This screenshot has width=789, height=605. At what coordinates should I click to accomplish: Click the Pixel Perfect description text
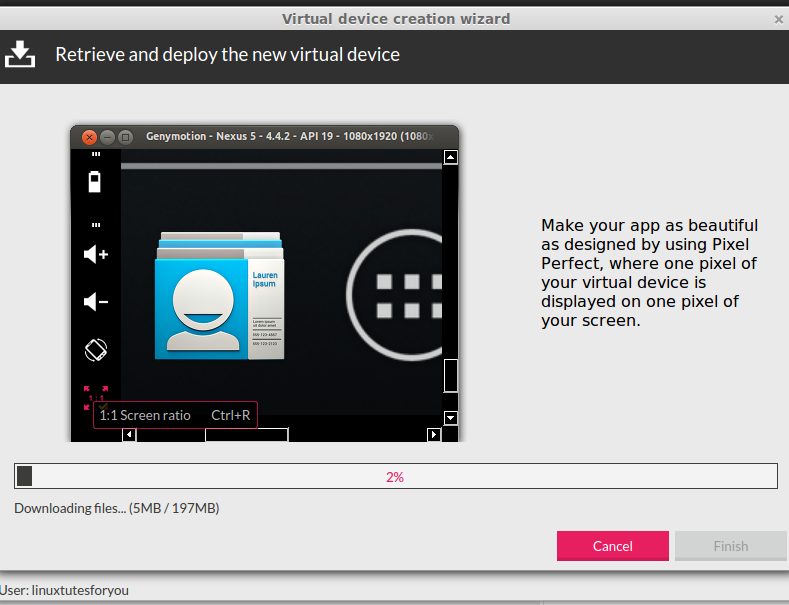649,273
